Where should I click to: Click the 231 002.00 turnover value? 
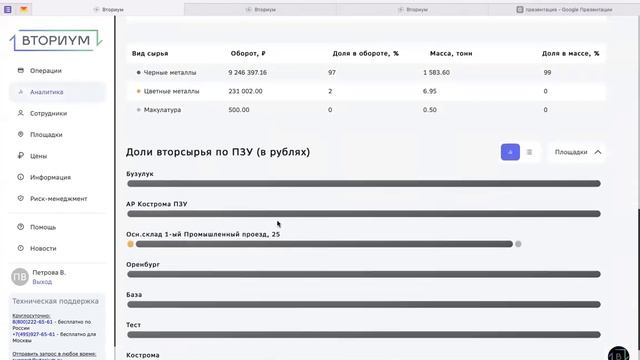coord(245,91)
